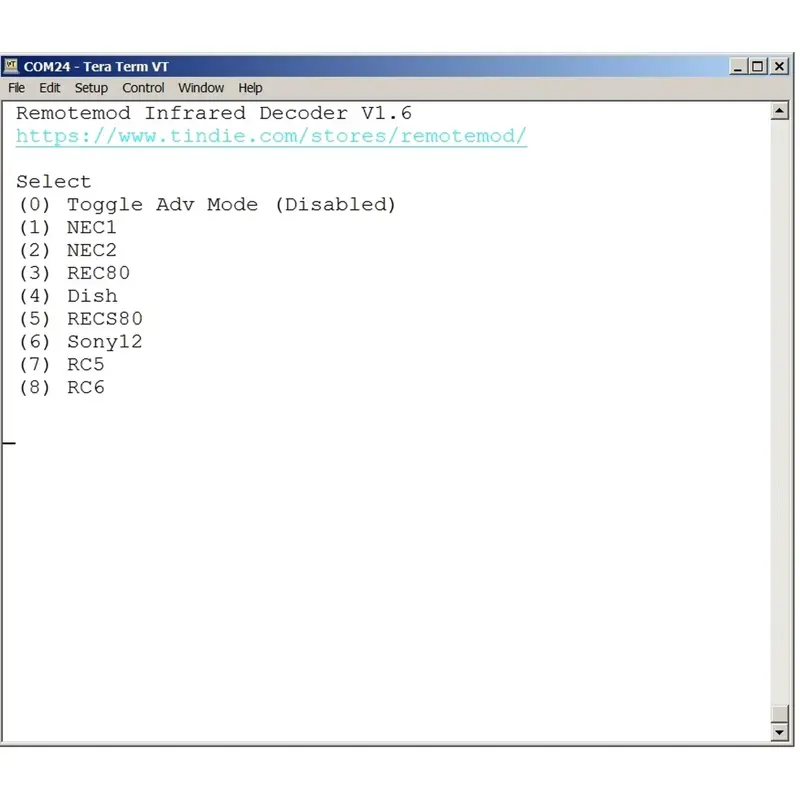Viewport: 800px width, 799px height.
Task: Open the Control menu
Action: (x=143, y=88)
